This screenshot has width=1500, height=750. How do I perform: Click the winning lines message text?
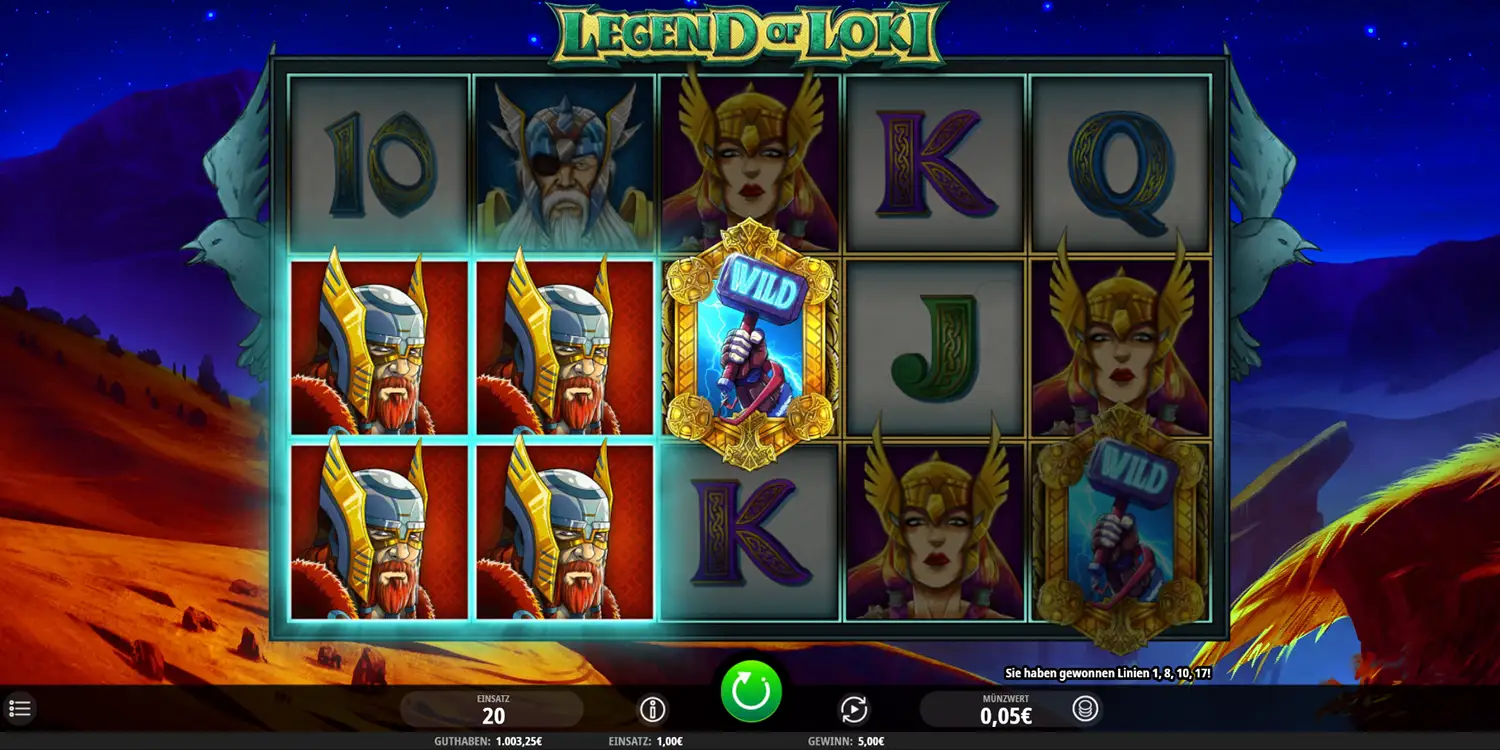click(x=1108, y=673)
